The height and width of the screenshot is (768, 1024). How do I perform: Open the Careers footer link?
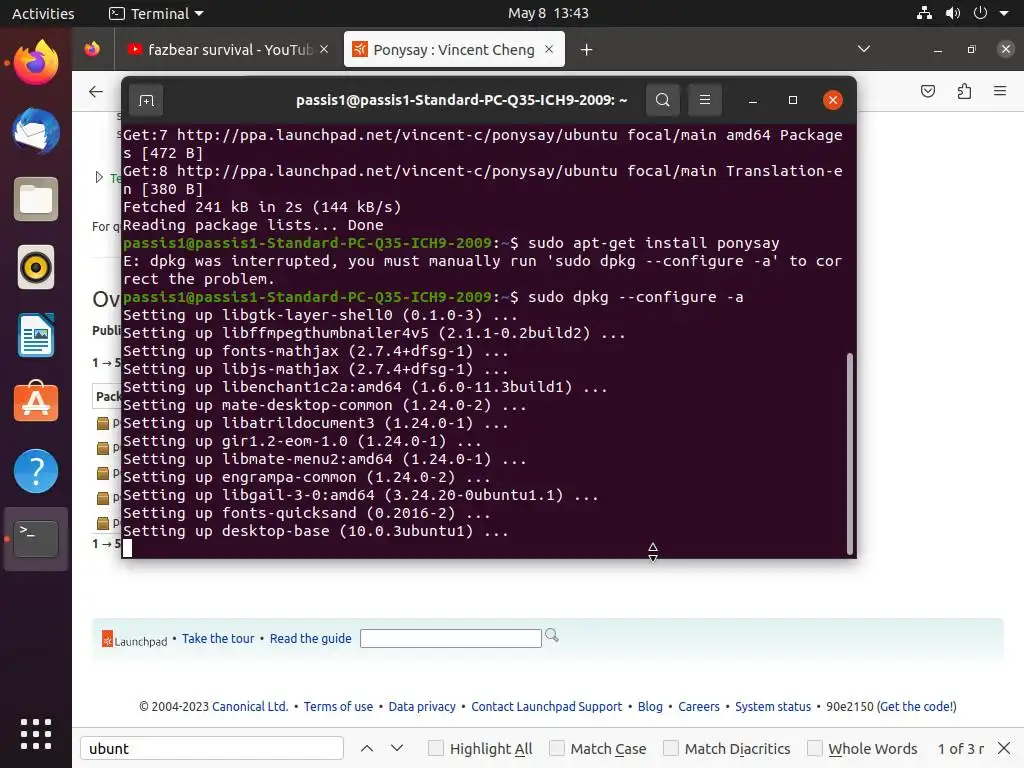(x=699, y=706)
